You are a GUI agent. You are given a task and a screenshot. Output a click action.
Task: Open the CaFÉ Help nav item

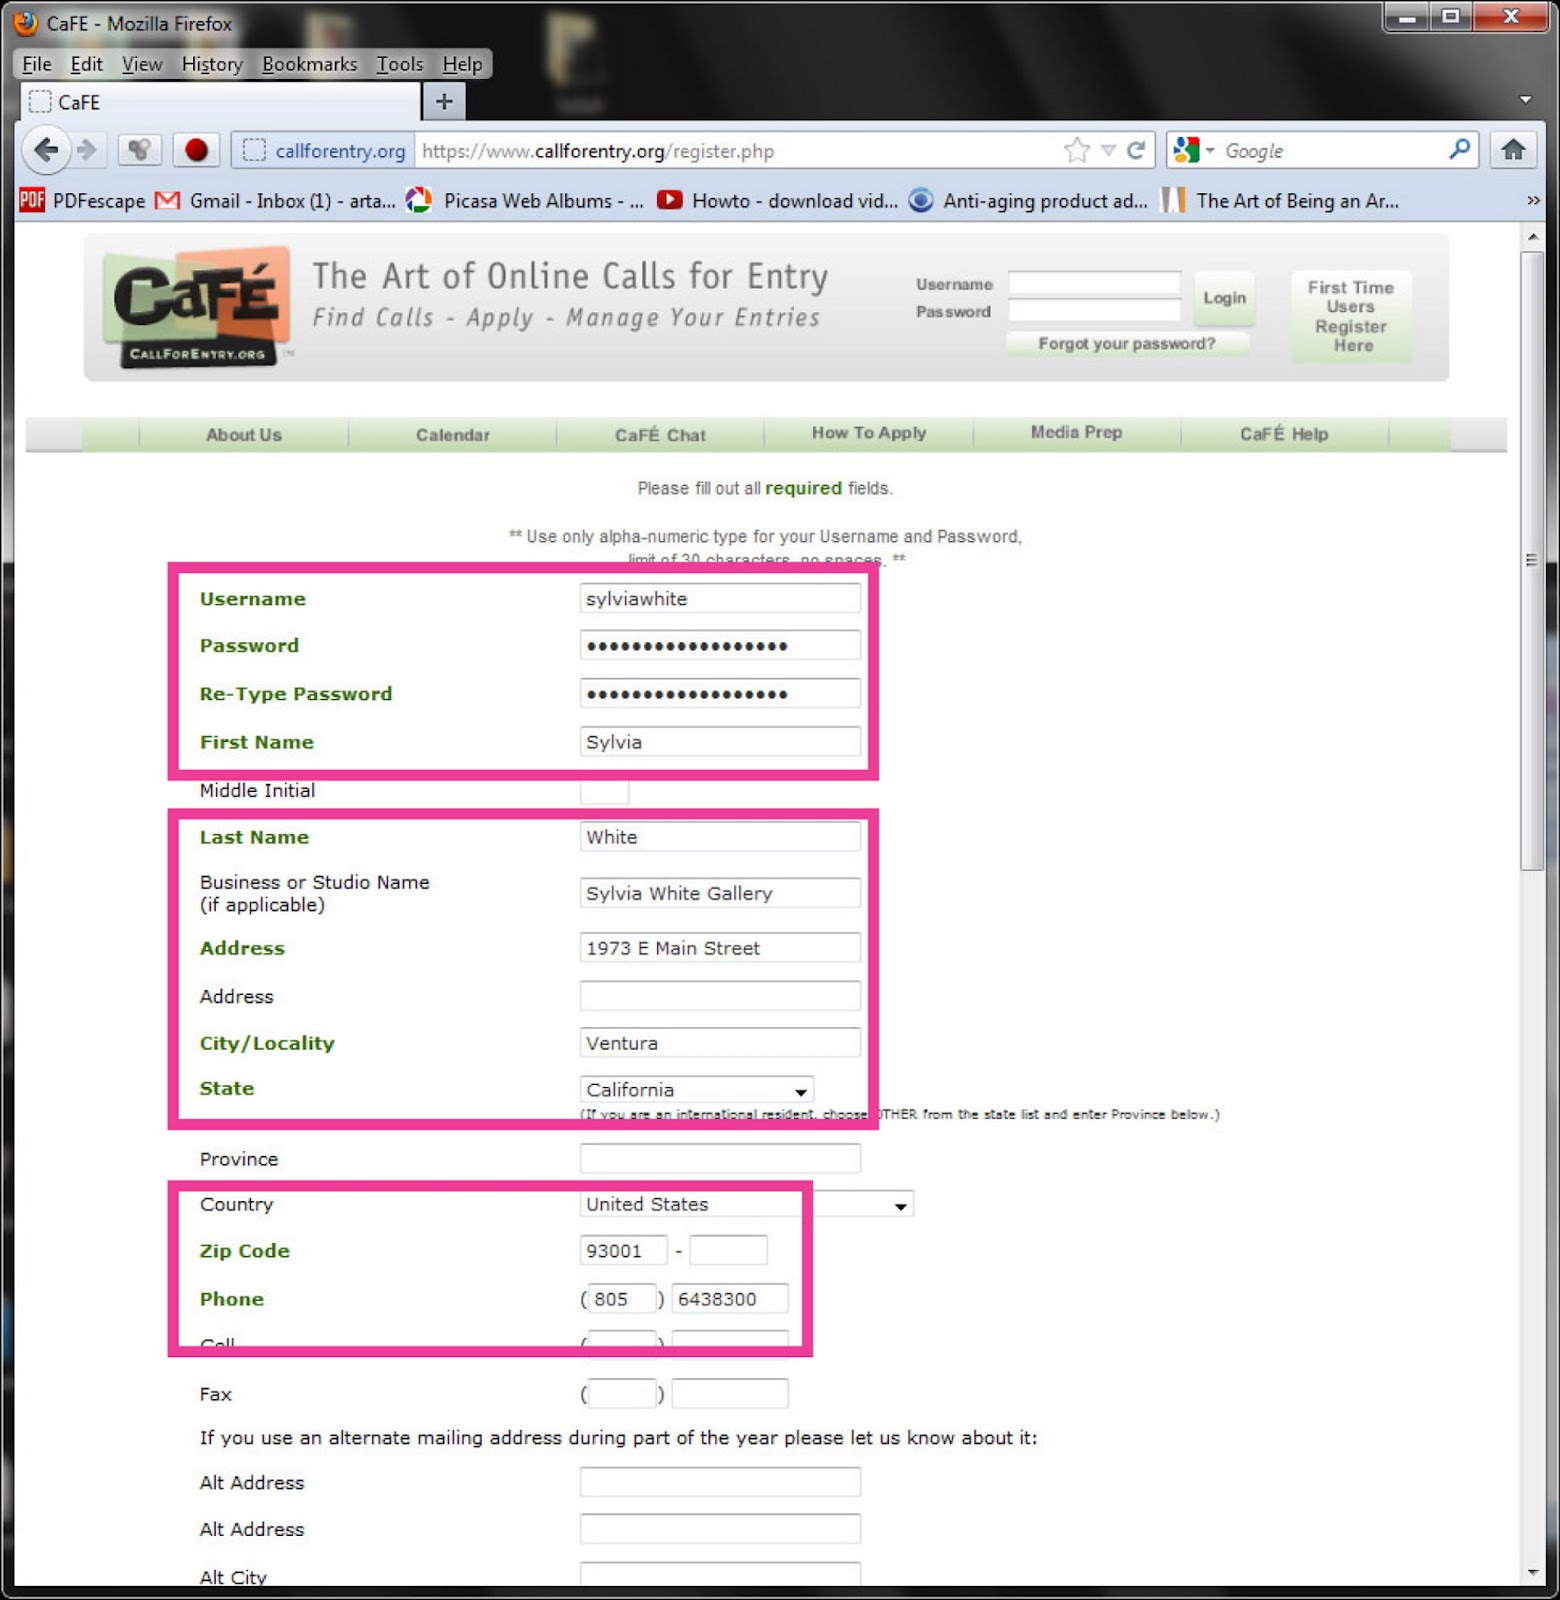click(x=1284, y=434)
